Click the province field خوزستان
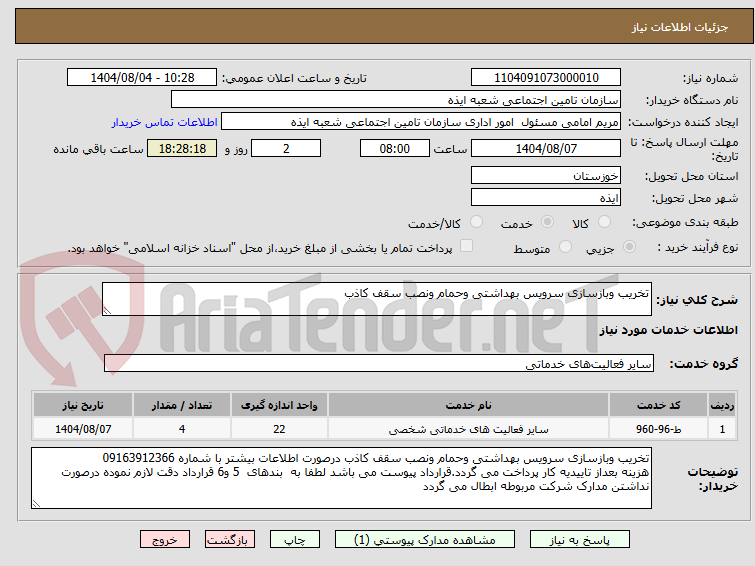 pos(546,175)
